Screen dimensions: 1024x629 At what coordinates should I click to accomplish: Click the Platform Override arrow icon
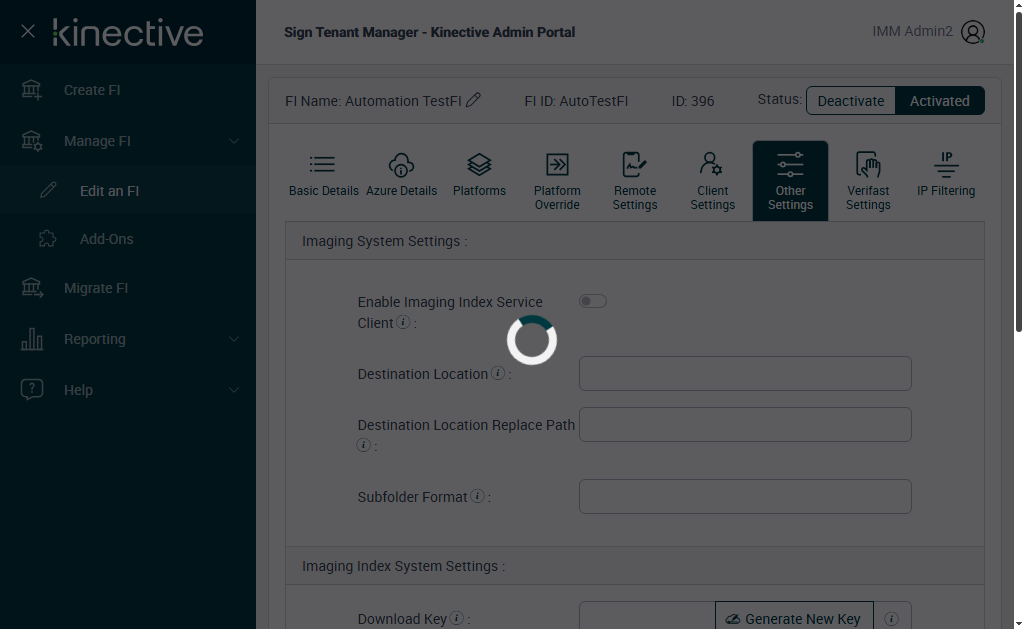tap(557, 165)
